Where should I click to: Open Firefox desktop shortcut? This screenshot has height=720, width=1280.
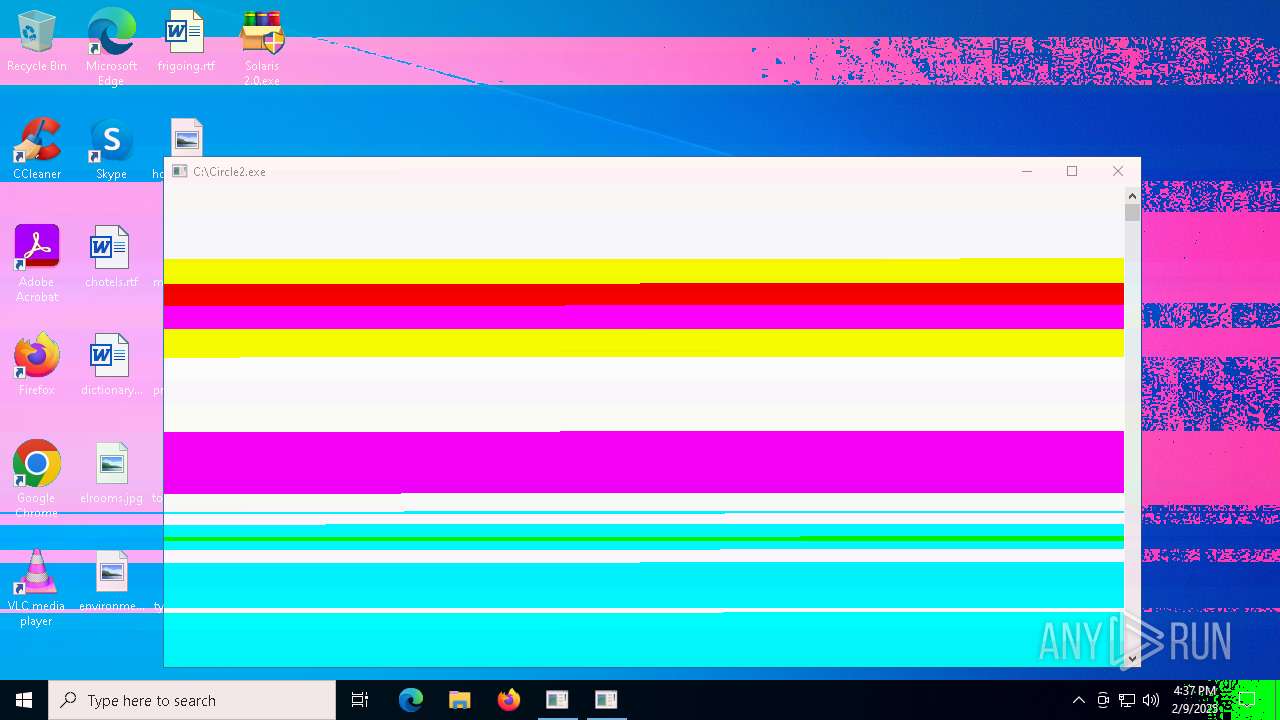coord(37,364)
